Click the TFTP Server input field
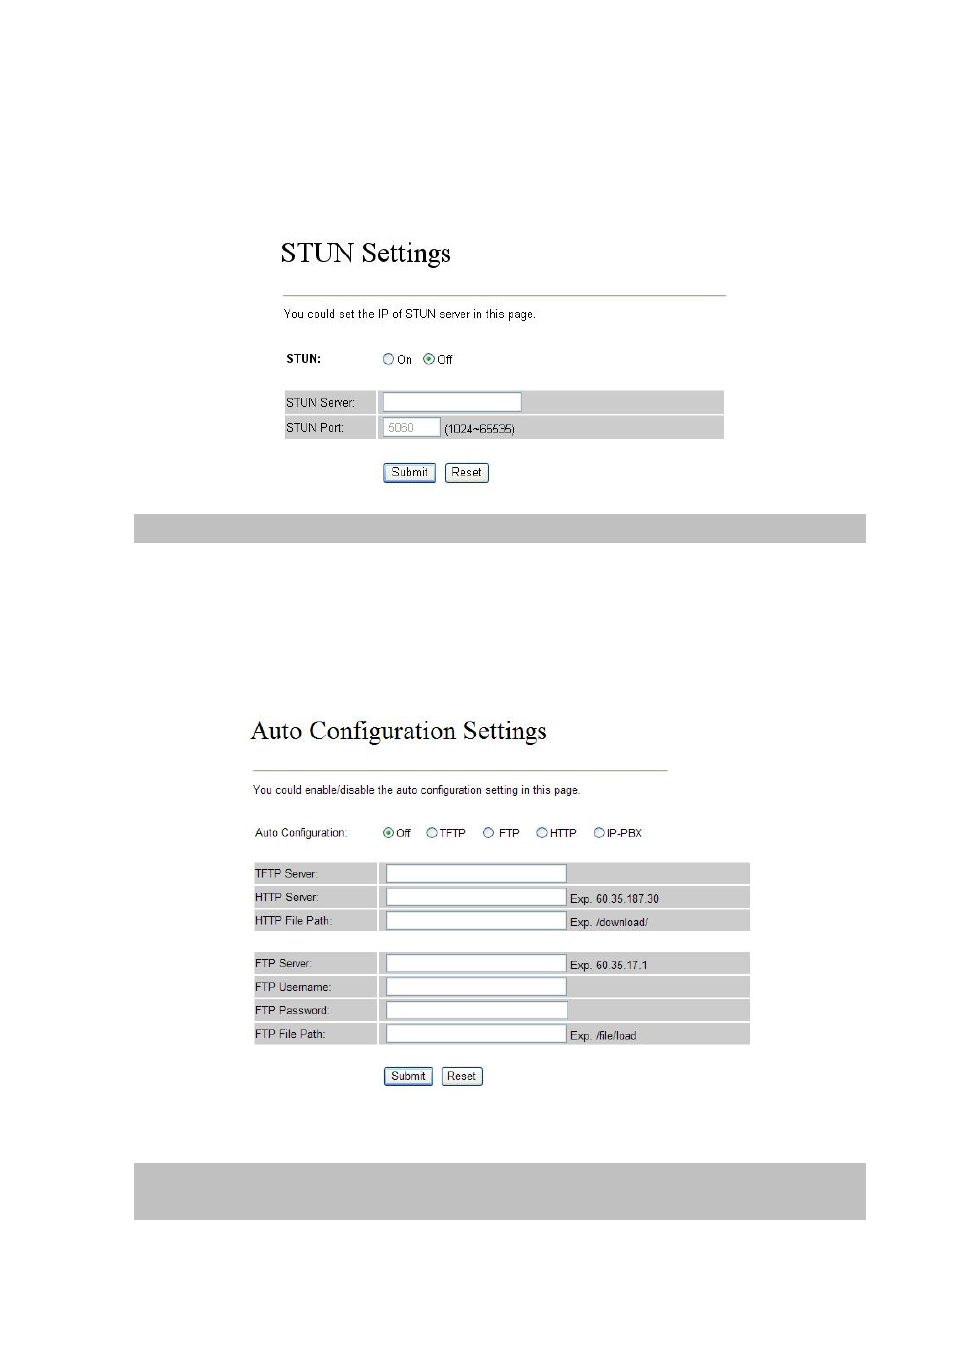Screen dimensions: 954x1350 click(476, 873)
